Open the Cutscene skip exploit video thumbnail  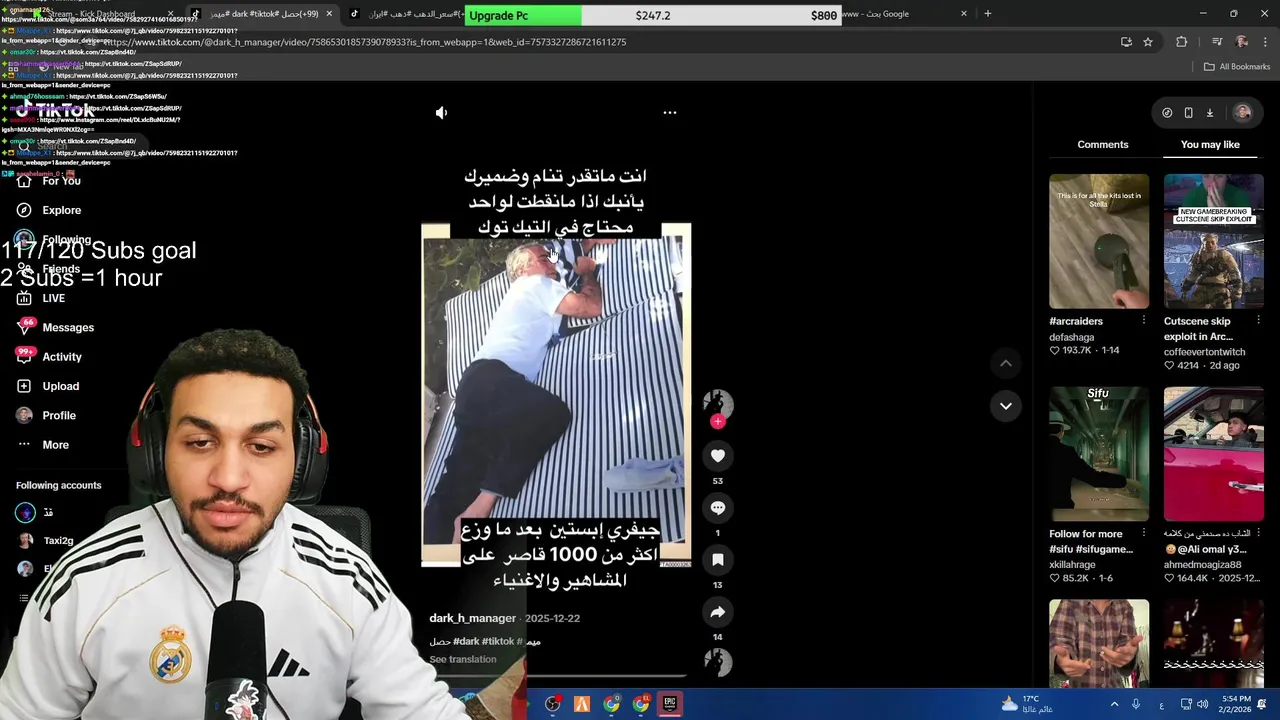pyautogui.click(x=1213, y=241)
